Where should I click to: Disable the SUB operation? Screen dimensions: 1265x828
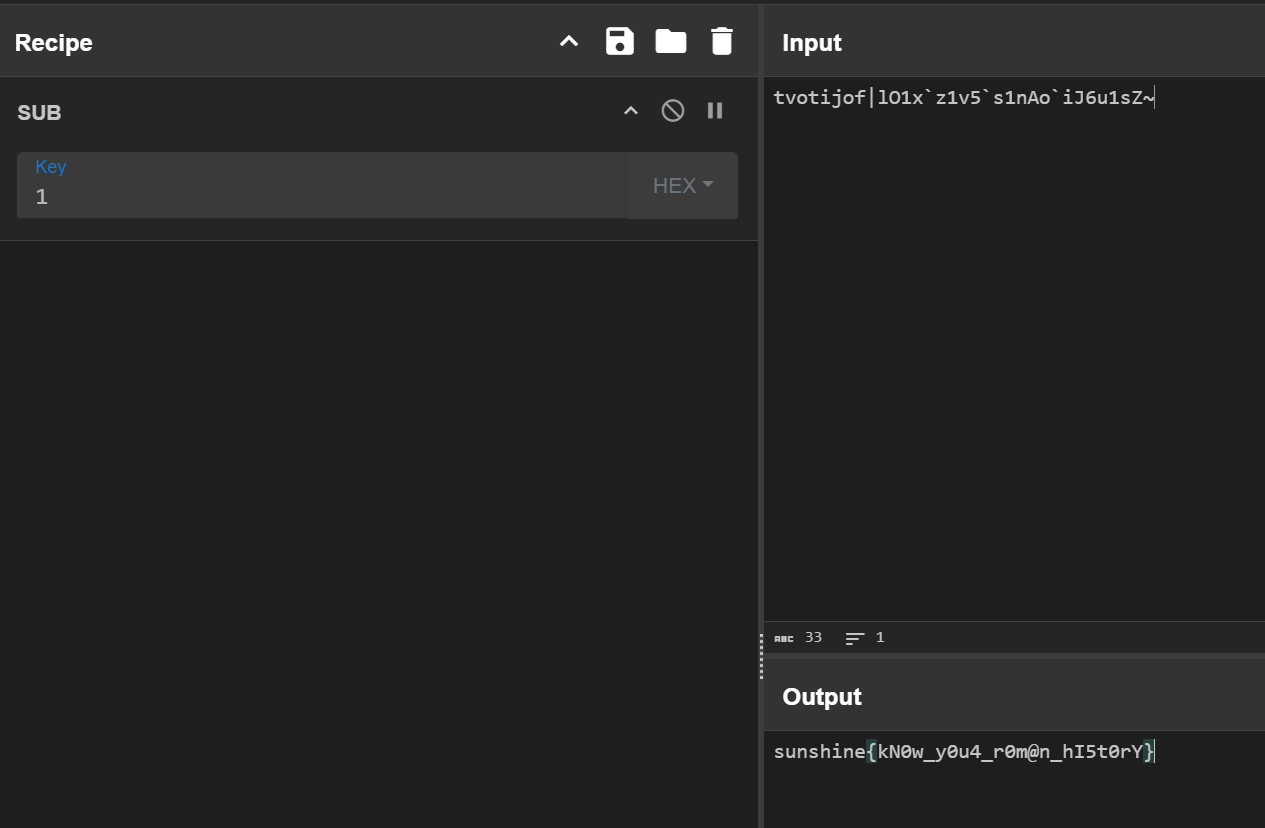673,111
